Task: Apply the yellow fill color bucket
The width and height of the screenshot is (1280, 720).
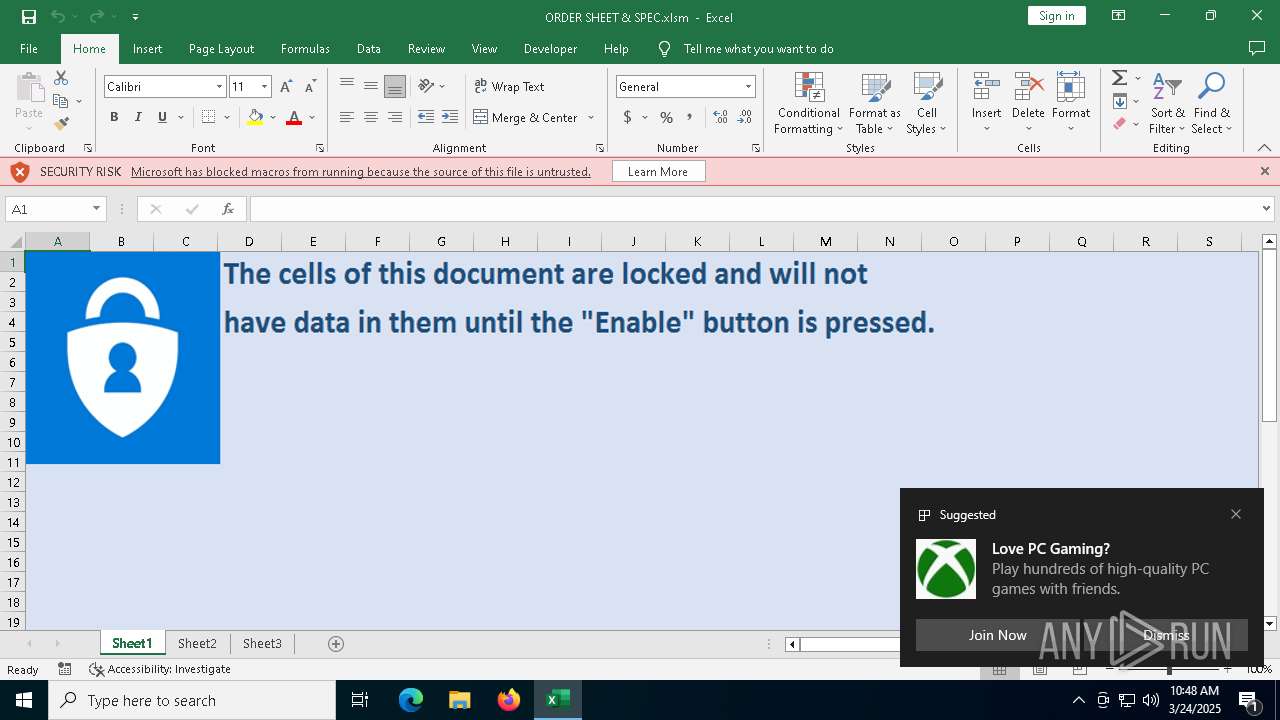Action: tap(255, 117)
